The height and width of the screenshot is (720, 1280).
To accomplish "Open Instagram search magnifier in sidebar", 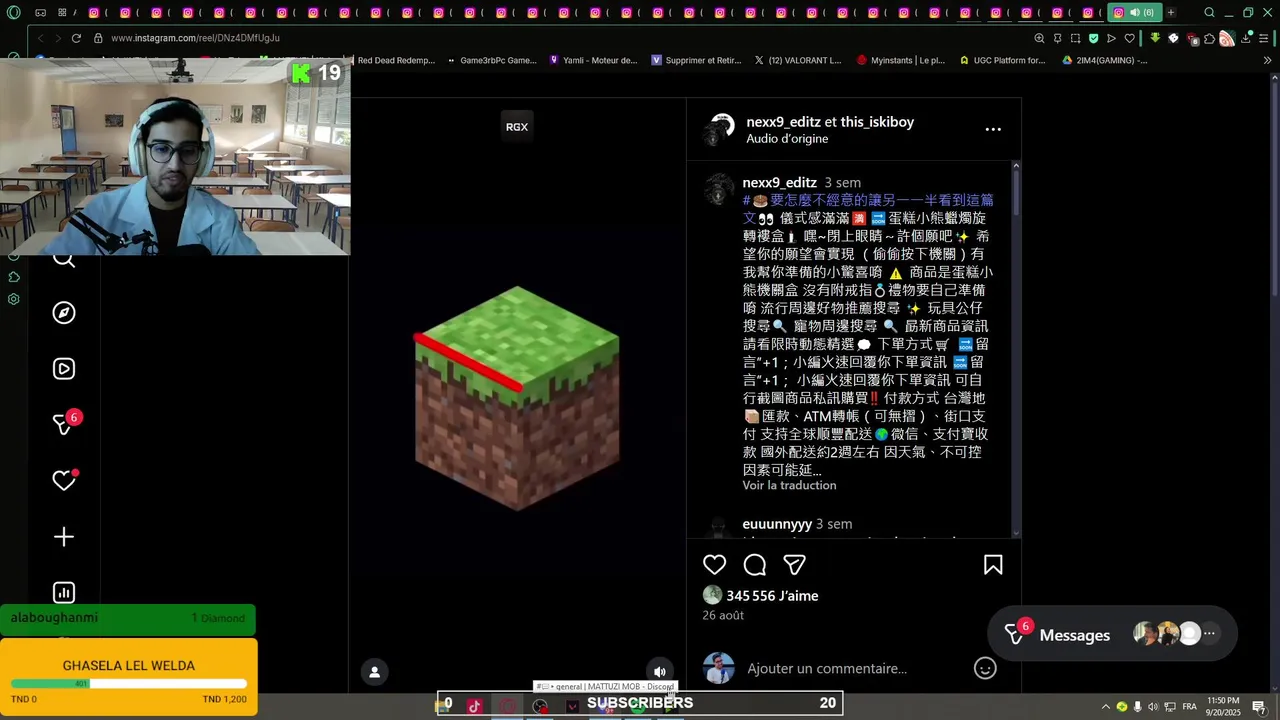I will (64, 260).
